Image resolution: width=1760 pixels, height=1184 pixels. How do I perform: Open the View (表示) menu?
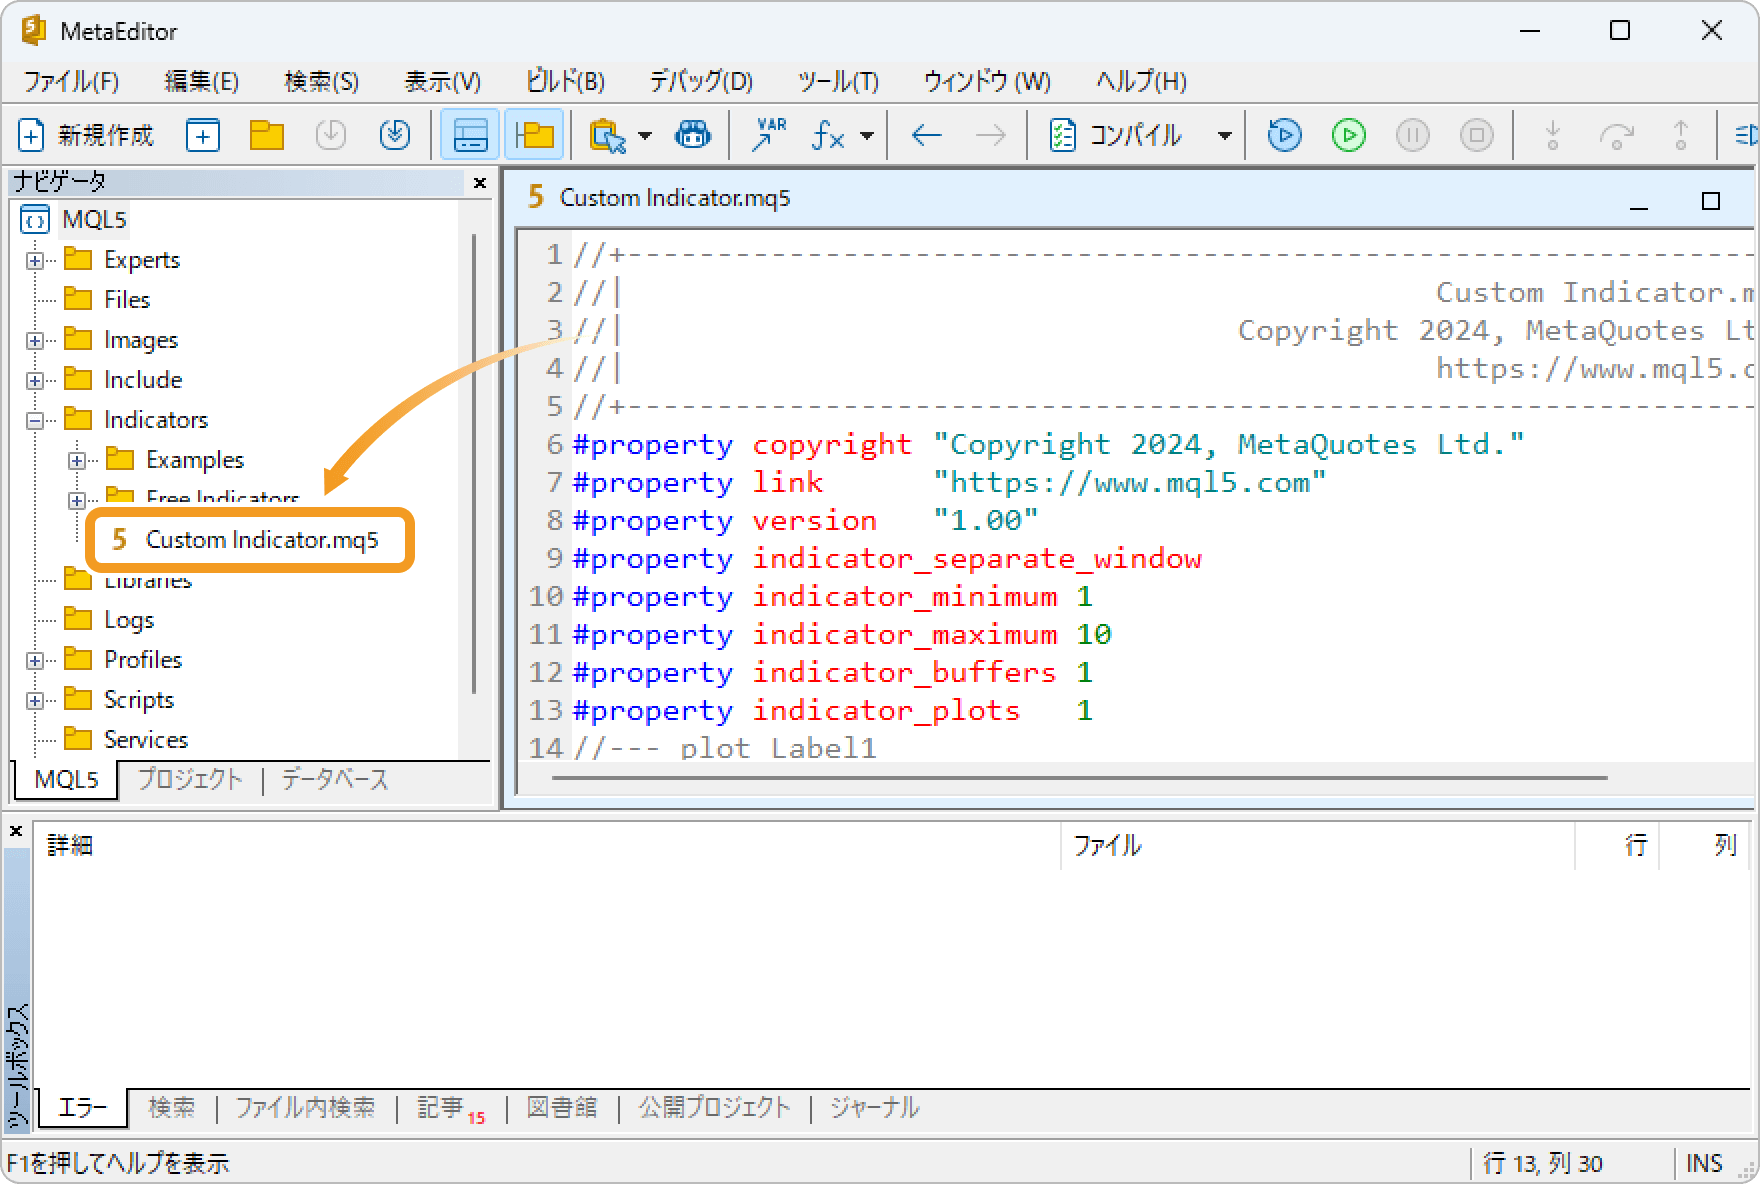pos(442,81)
